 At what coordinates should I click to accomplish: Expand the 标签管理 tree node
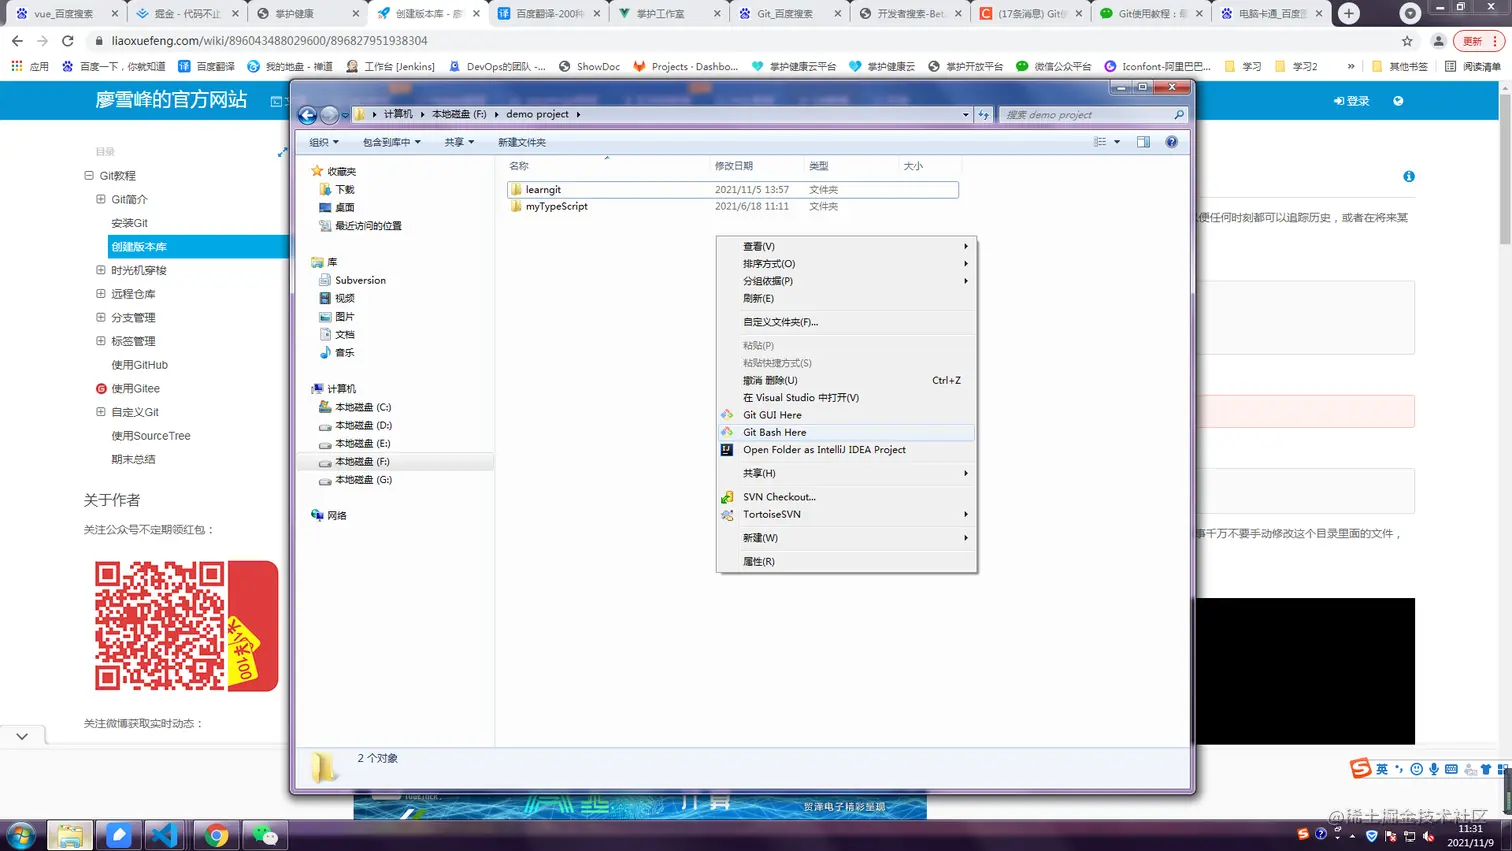tap(101, 341)
